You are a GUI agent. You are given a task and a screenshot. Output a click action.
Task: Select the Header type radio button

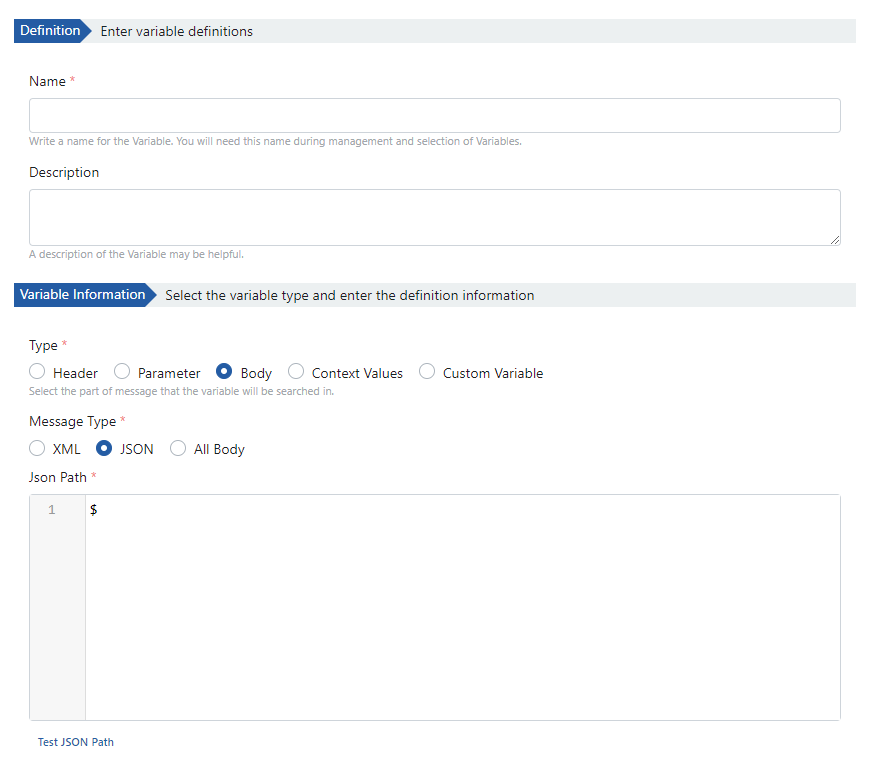(38, 372)
